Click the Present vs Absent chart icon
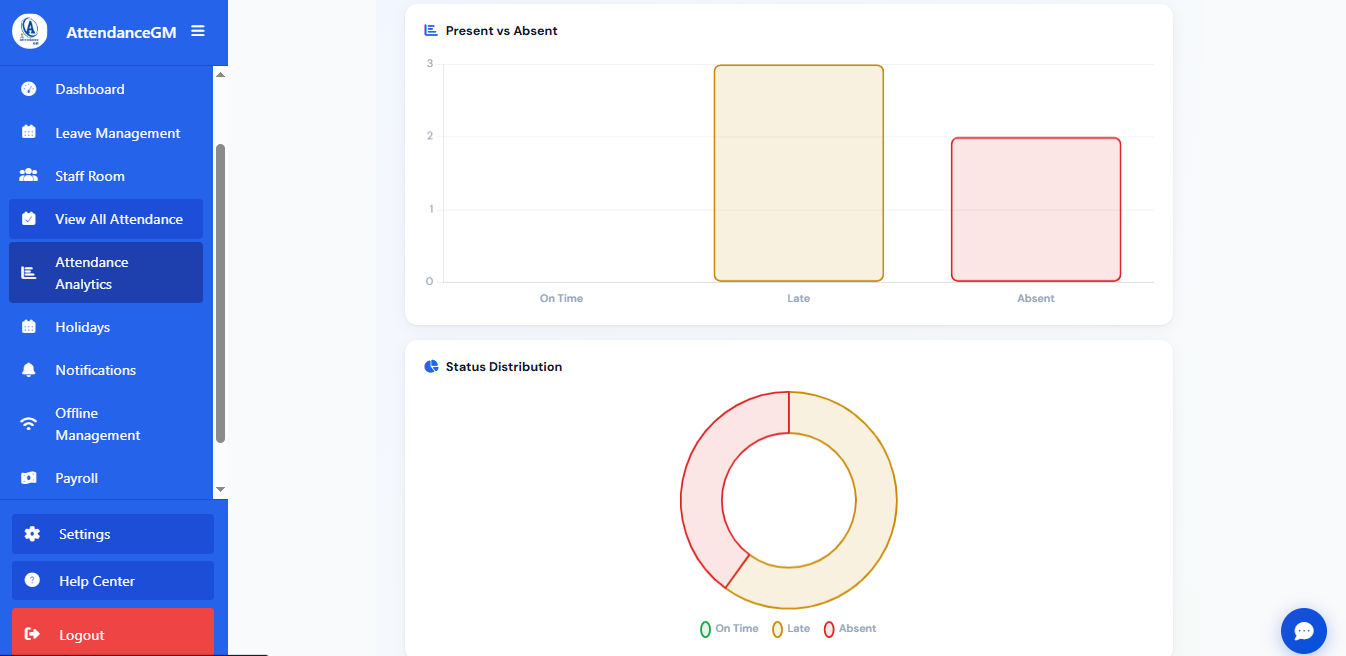The width and height of the screenshot is (1346, 656). coord(431,30)
